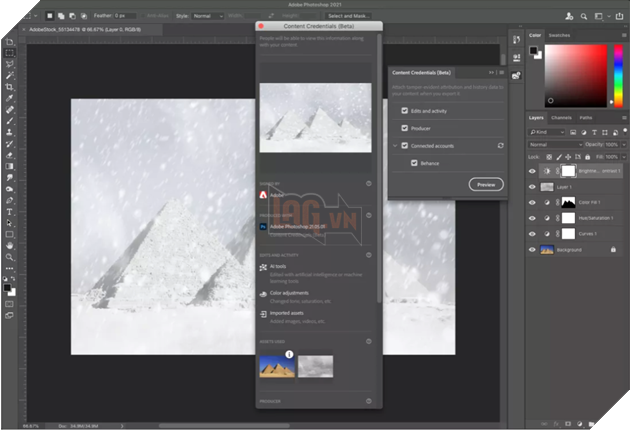Select the Type tool

point(10,212)
